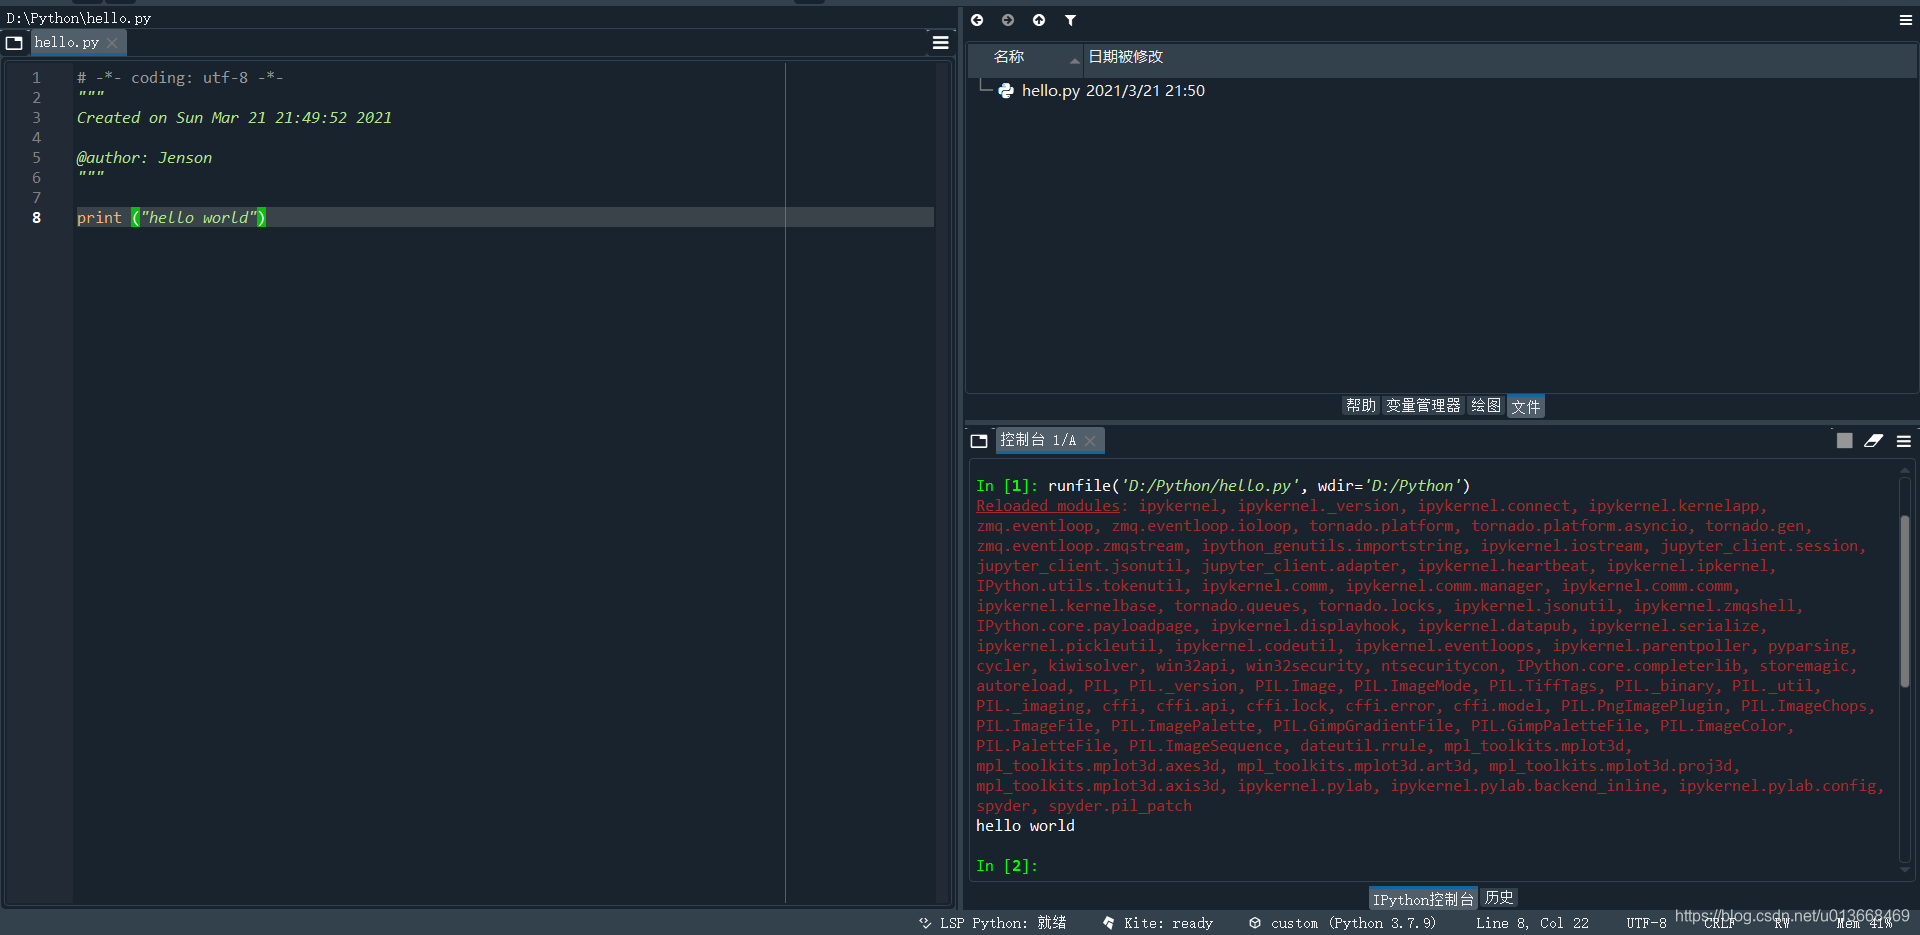Image resolution: width=1920 pixels, height=935 pixels.
Task: Go forward in file explorer
Action: 1008,20
